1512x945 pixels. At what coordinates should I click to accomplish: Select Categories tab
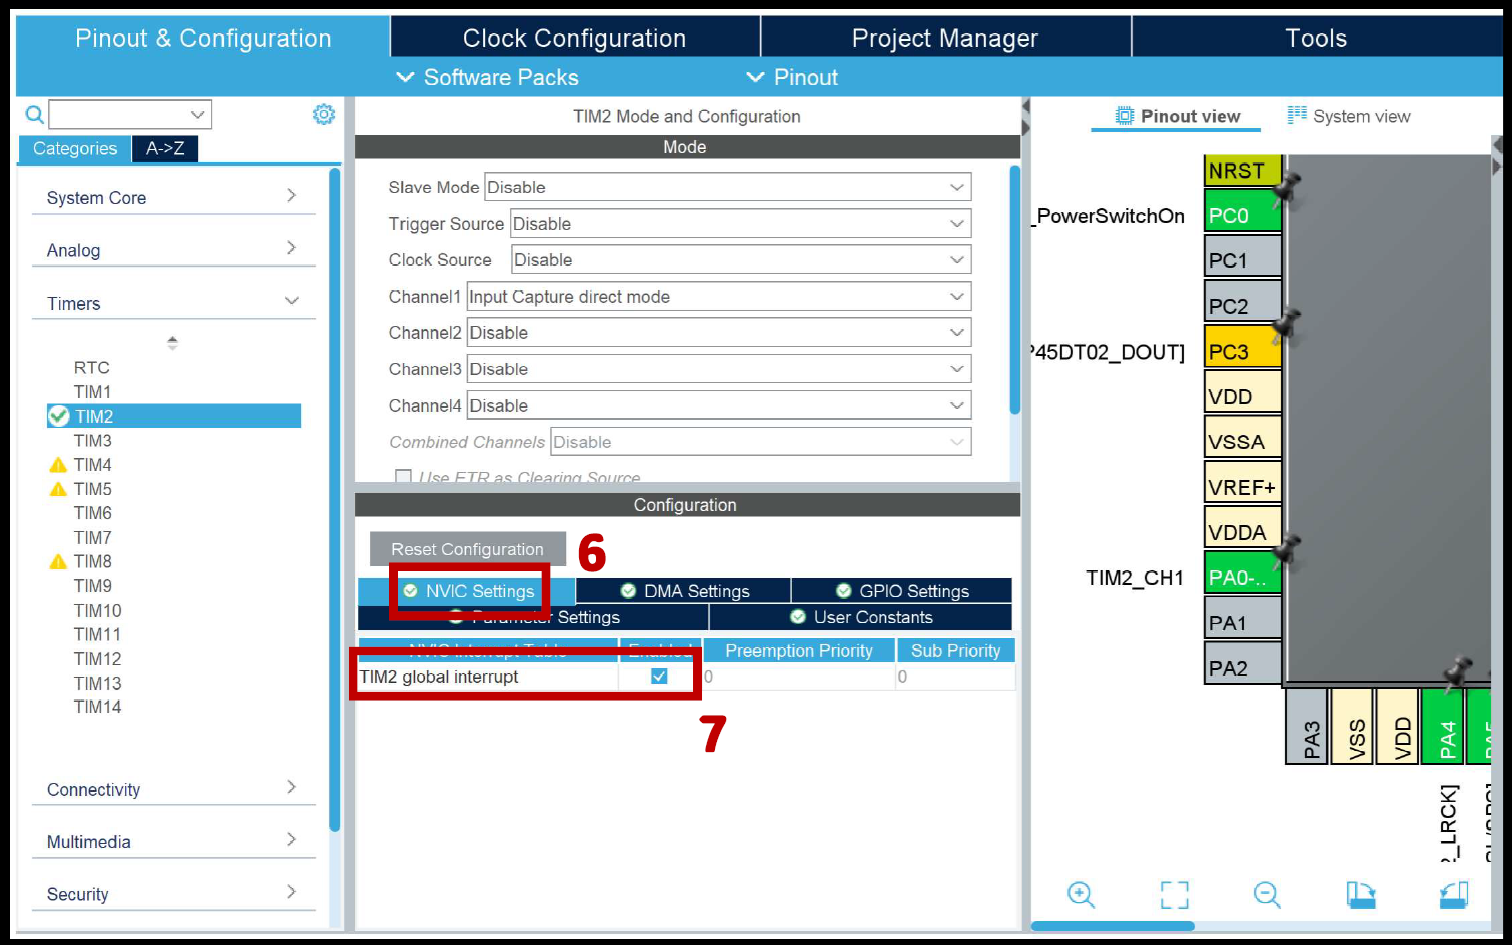[75, 148]
